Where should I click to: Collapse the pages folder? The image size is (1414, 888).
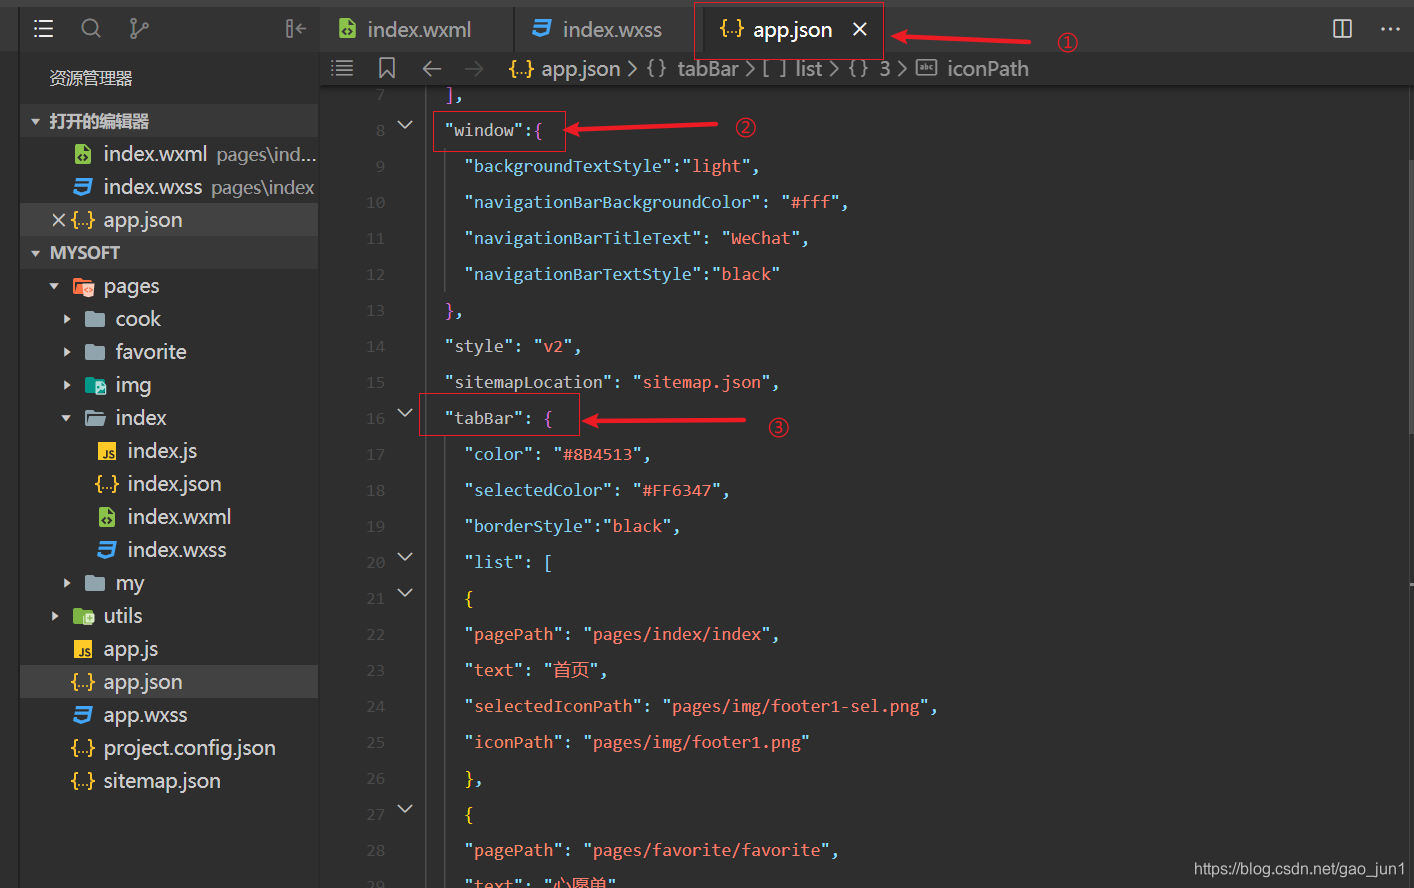pos(54,286)
